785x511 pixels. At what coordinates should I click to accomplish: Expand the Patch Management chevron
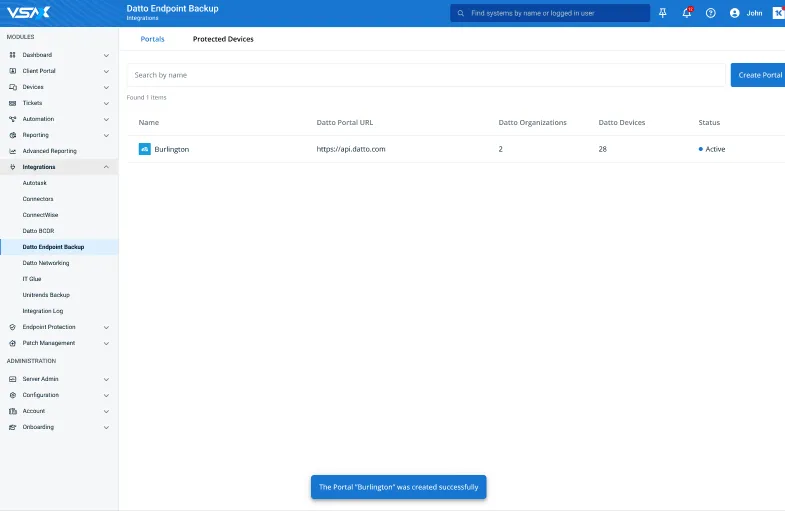click(x=106, y=343)
